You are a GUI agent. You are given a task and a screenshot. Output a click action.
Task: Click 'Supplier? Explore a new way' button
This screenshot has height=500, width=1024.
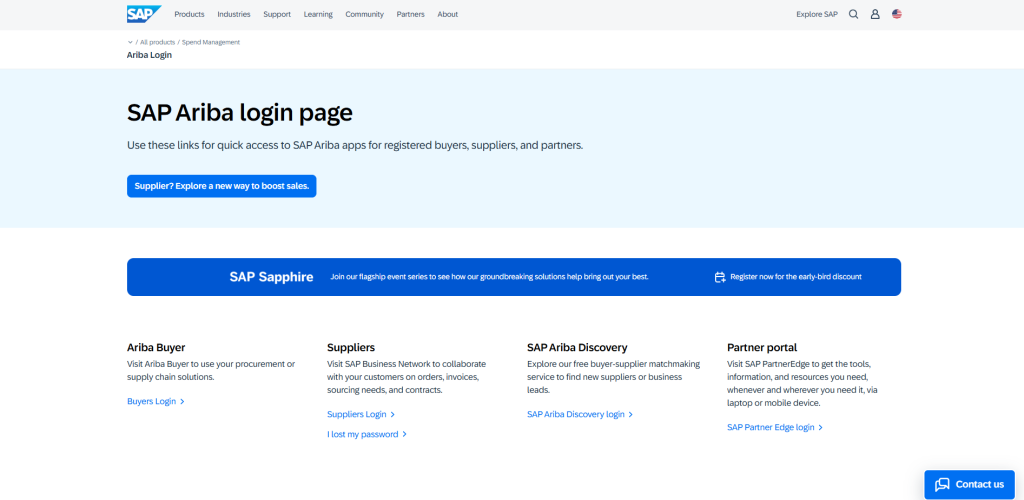[x=221, y=186]
